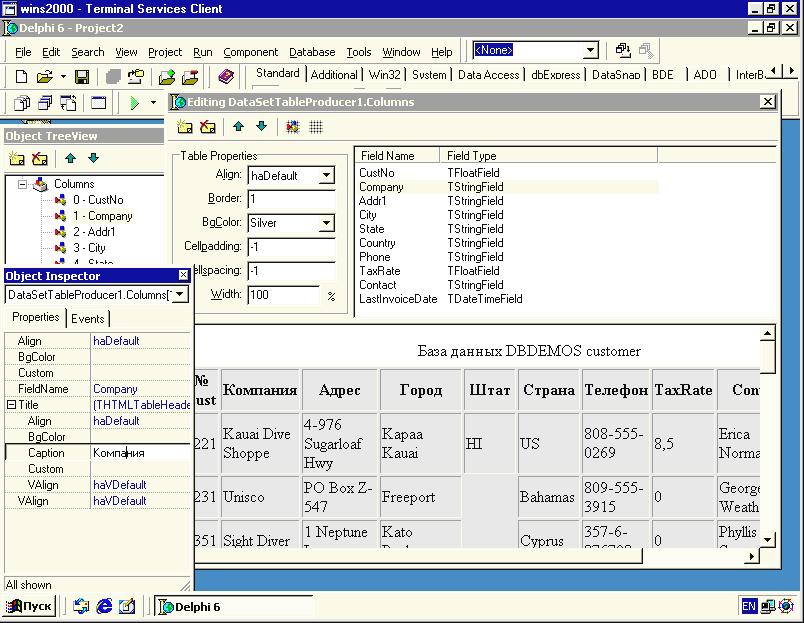Screen dimensions: 804x623
Task: Open the Project menu
Action: click(x=165, y=52)
